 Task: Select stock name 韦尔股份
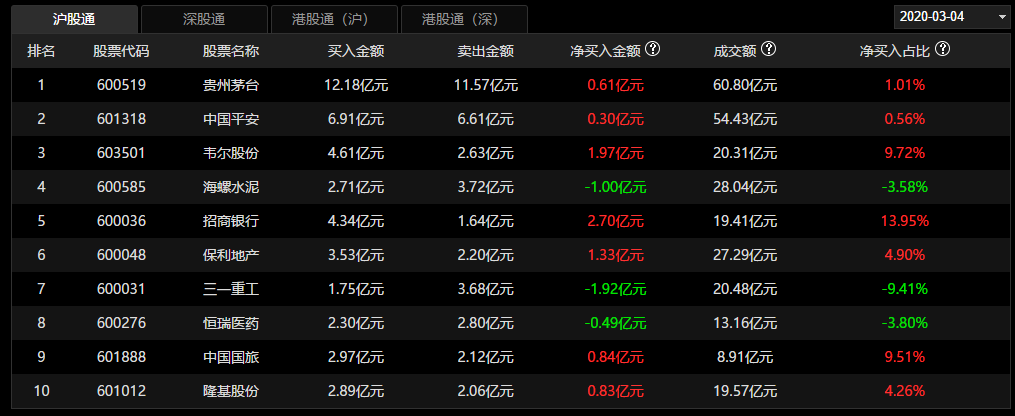click(231, 153)
